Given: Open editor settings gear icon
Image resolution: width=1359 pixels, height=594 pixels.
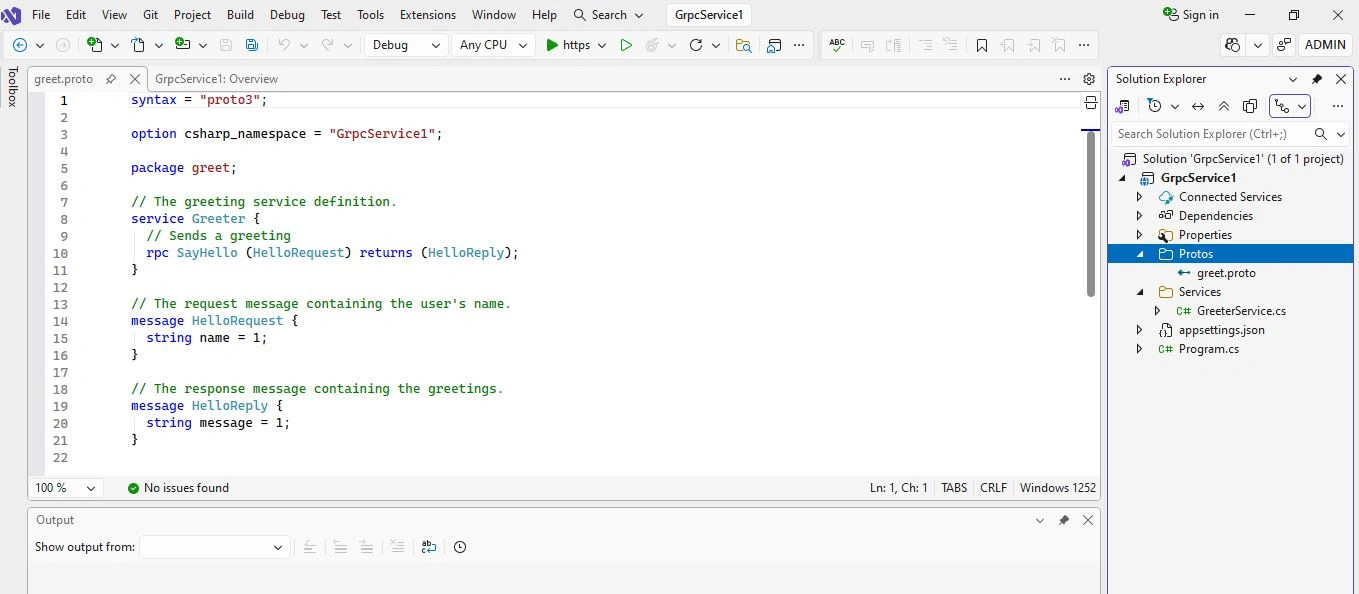Looking at the screenshot, I should tap(1089, 79).
